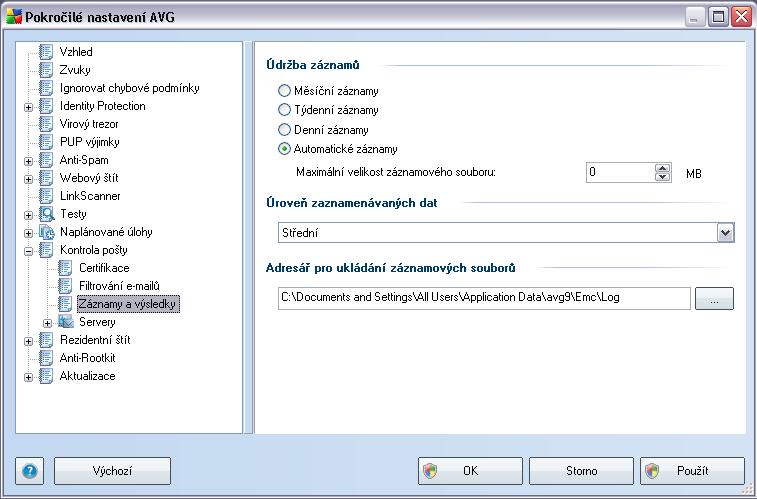The height and width of the screenshot is (499, 757).
Task: Click the LinkScanner page icon
Action: [x=46, y=196]
